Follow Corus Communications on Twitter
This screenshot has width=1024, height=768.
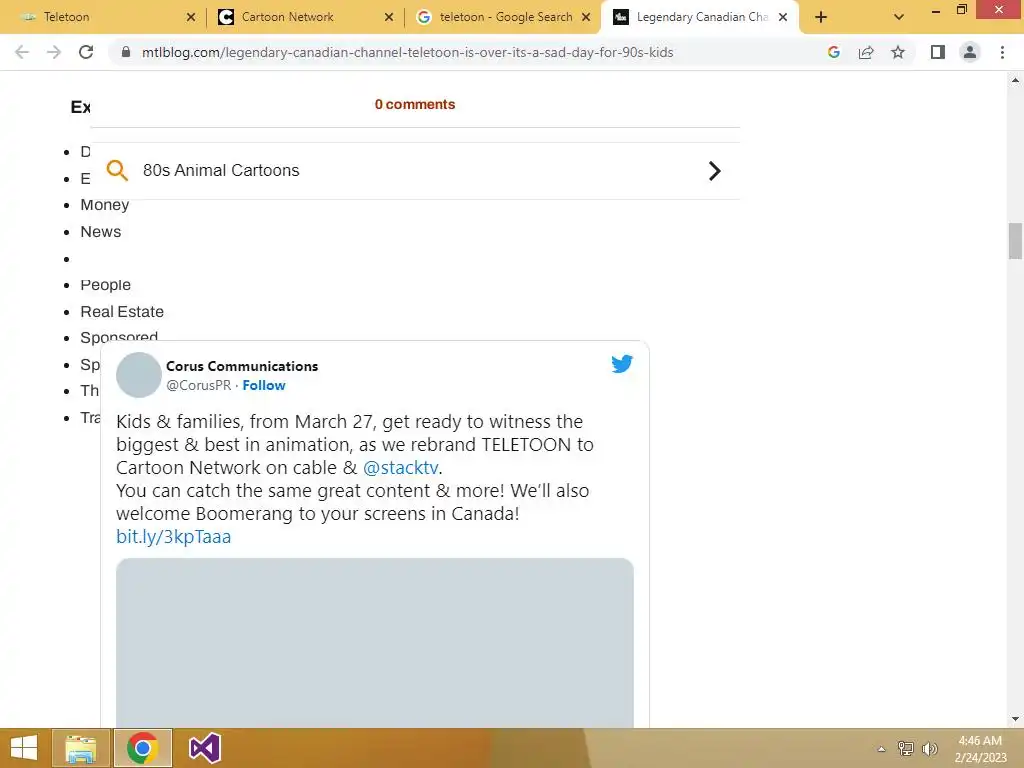pyautogui.click(x=264, y=385)
